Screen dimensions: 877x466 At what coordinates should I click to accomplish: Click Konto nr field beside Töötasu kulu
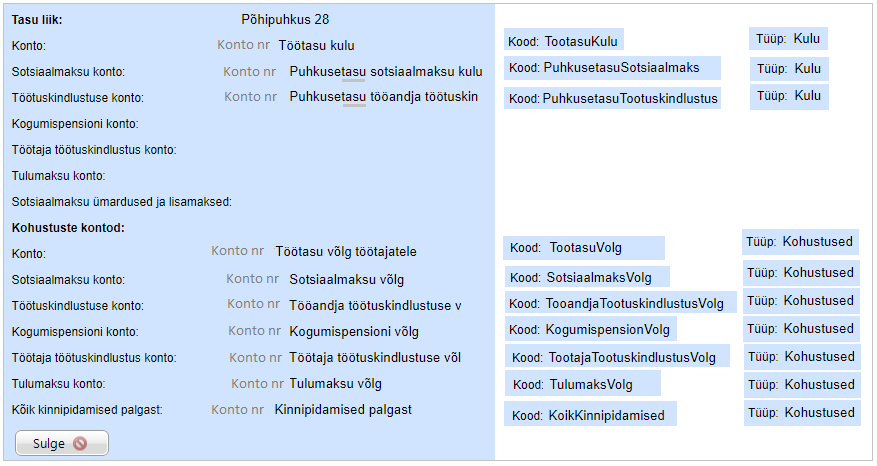(x=242, y=45)
